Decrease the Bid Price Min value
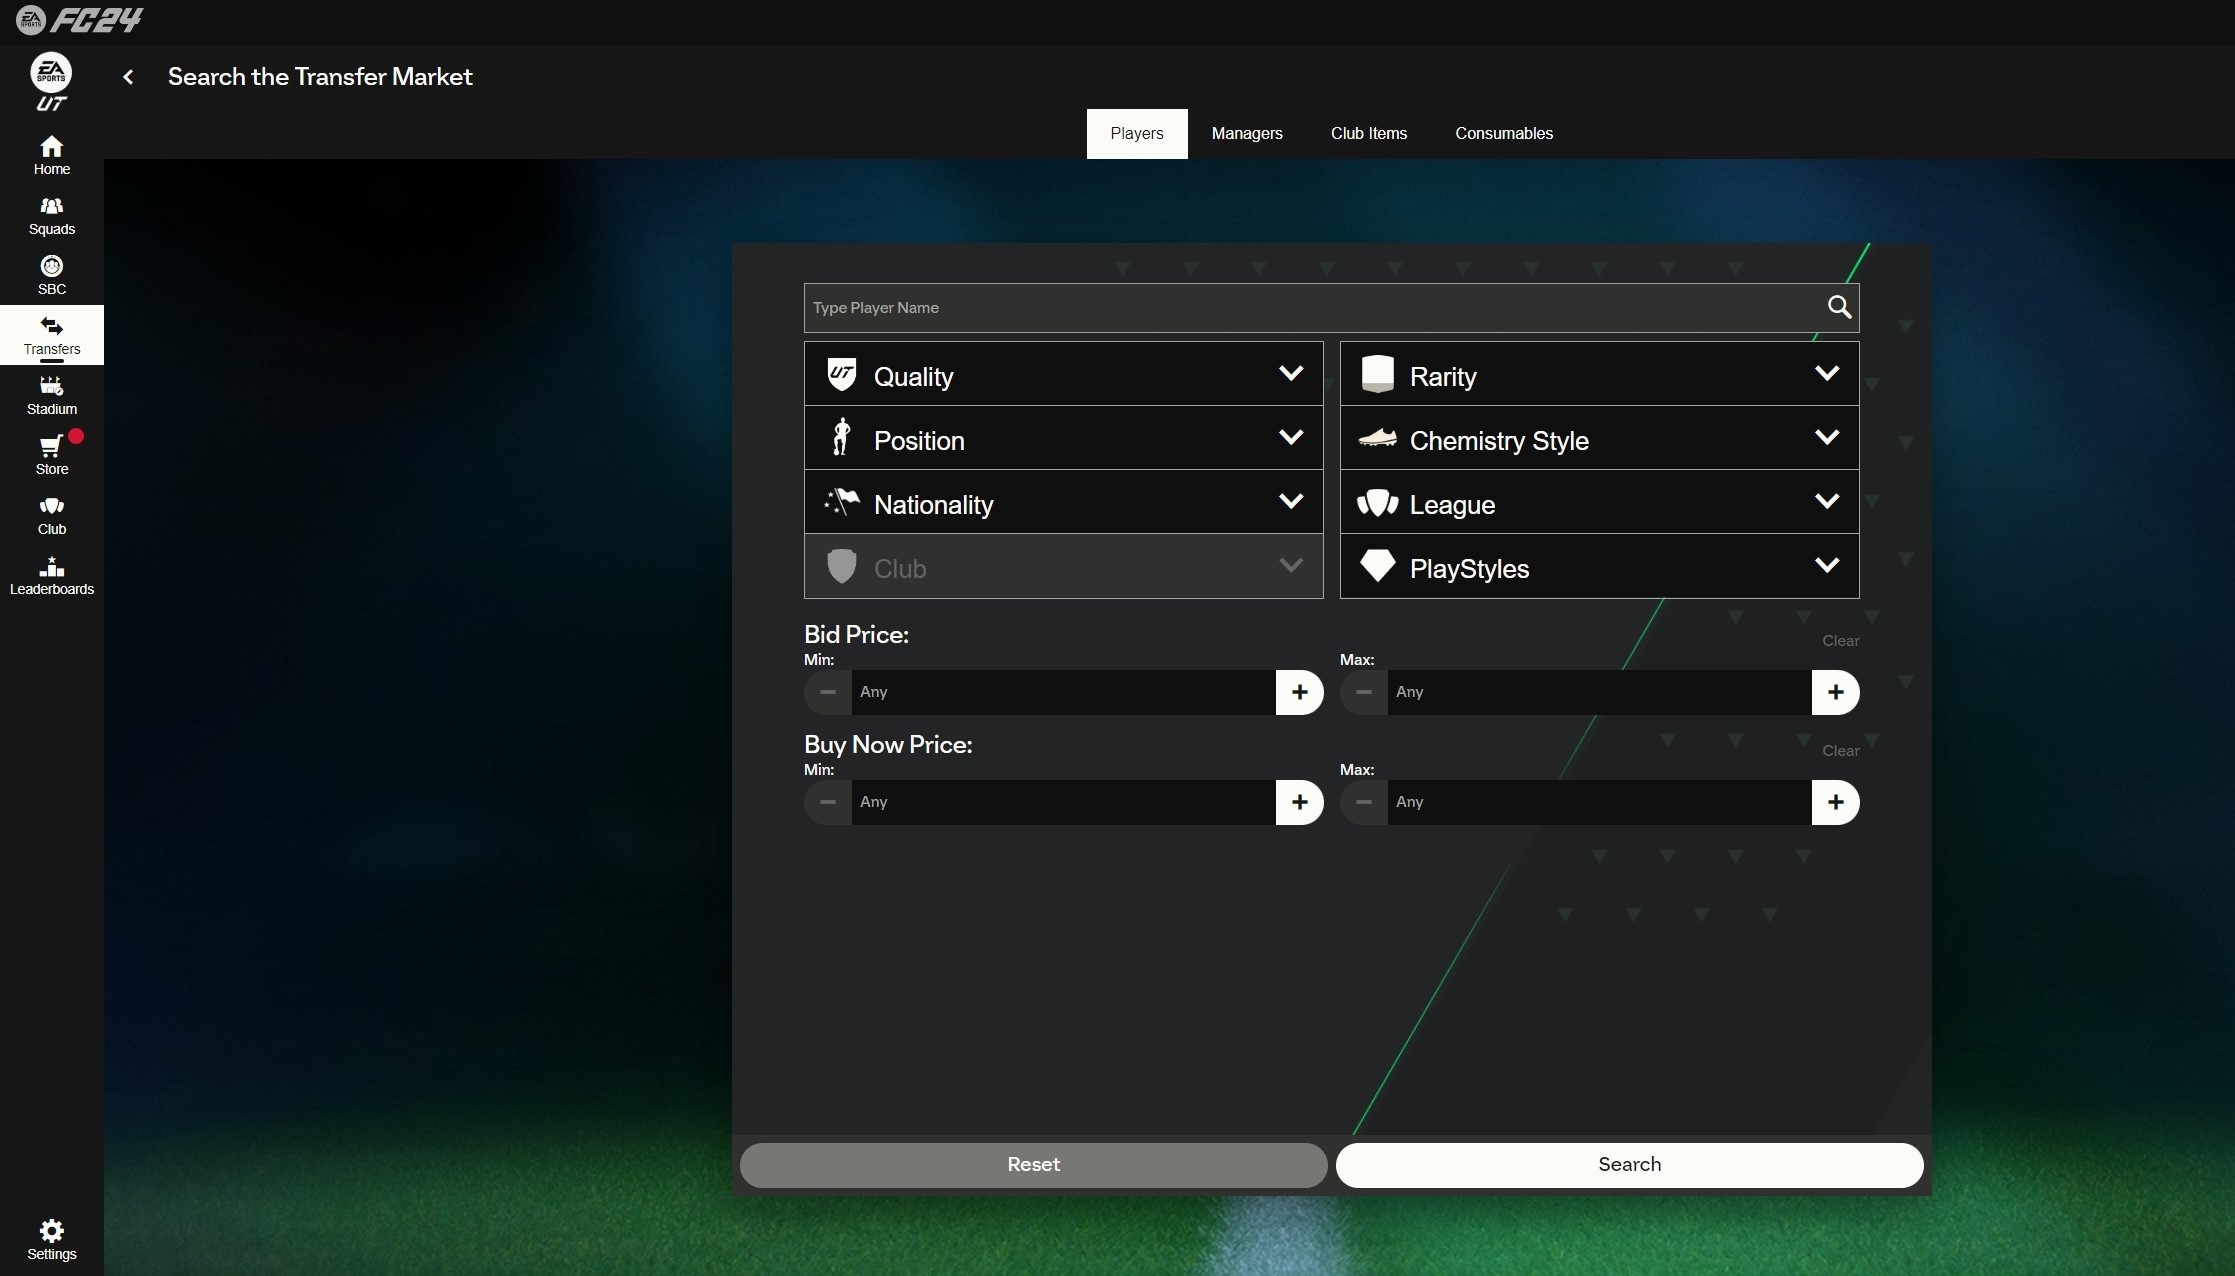This screenshot has width=2235, height=1276. point(828,692)
